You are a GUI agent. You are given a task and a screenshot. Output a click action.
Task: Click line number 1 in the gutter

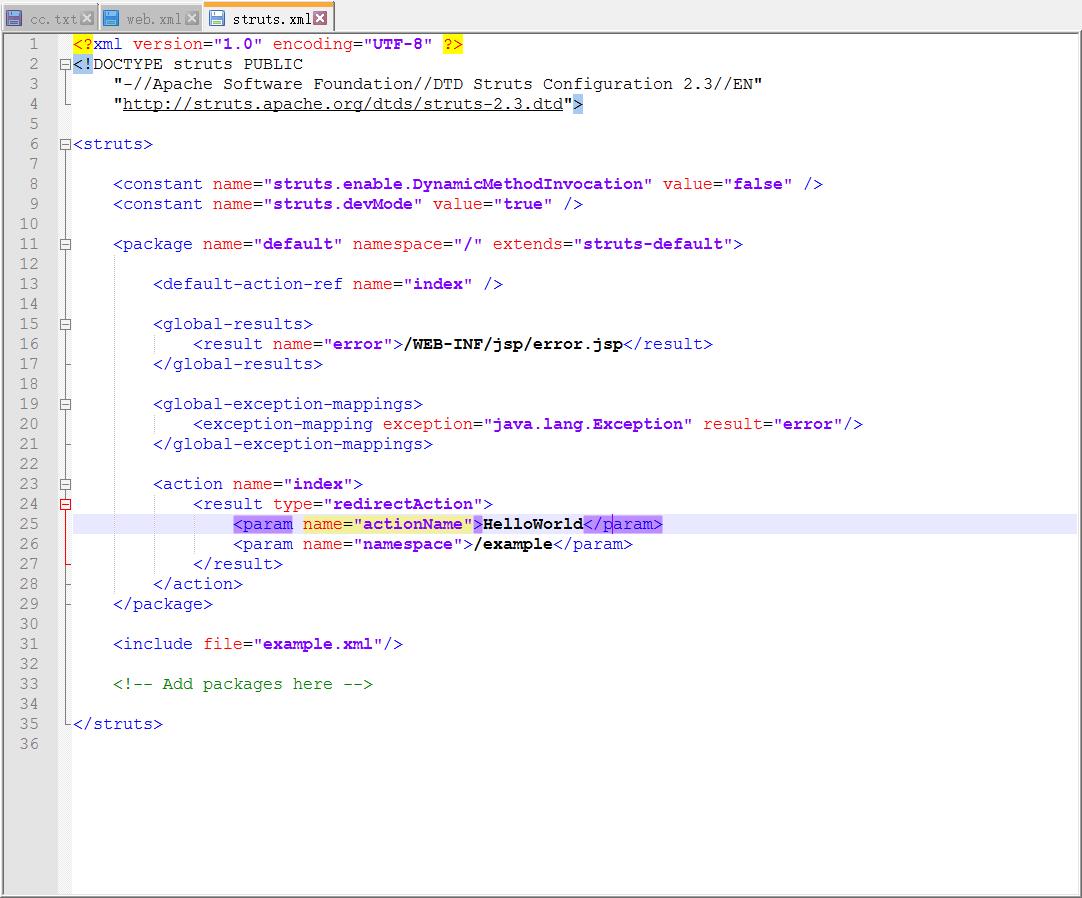[x=33, y=44]
